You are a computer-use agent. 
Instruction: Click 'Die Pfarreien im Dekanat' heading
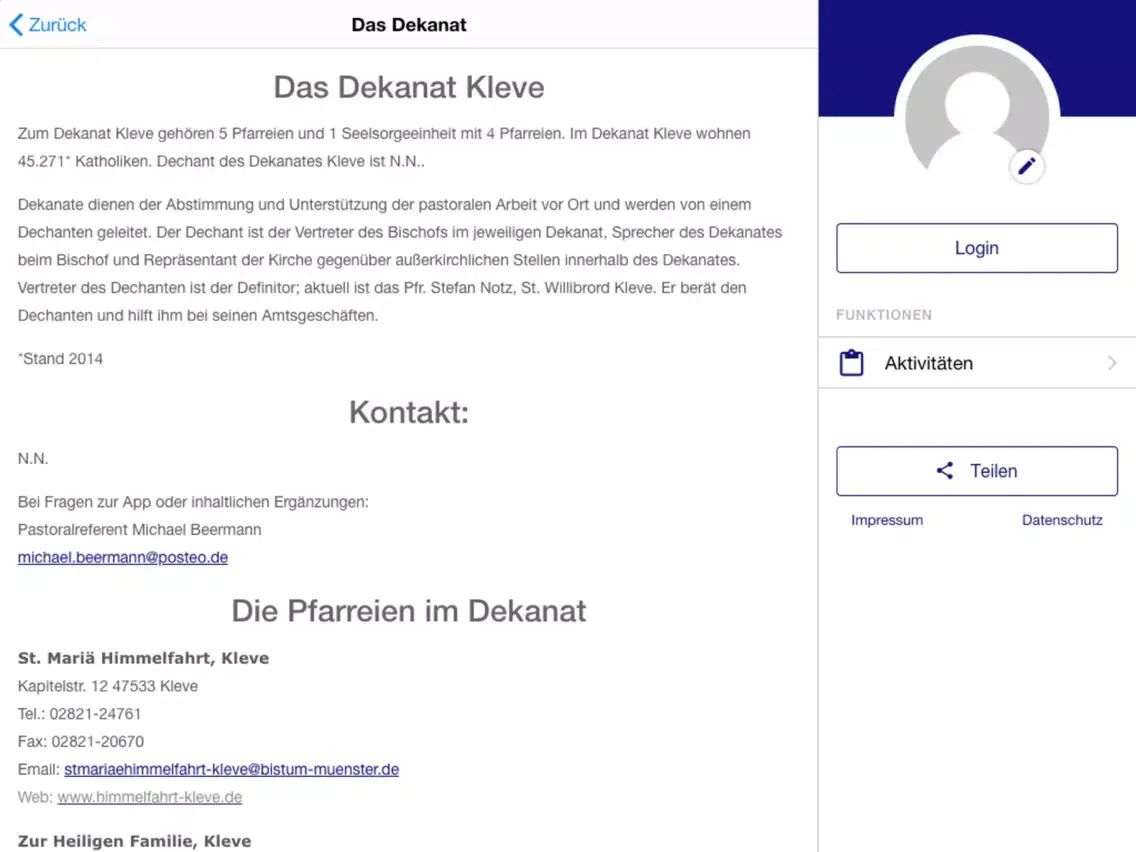pos(409,611)
